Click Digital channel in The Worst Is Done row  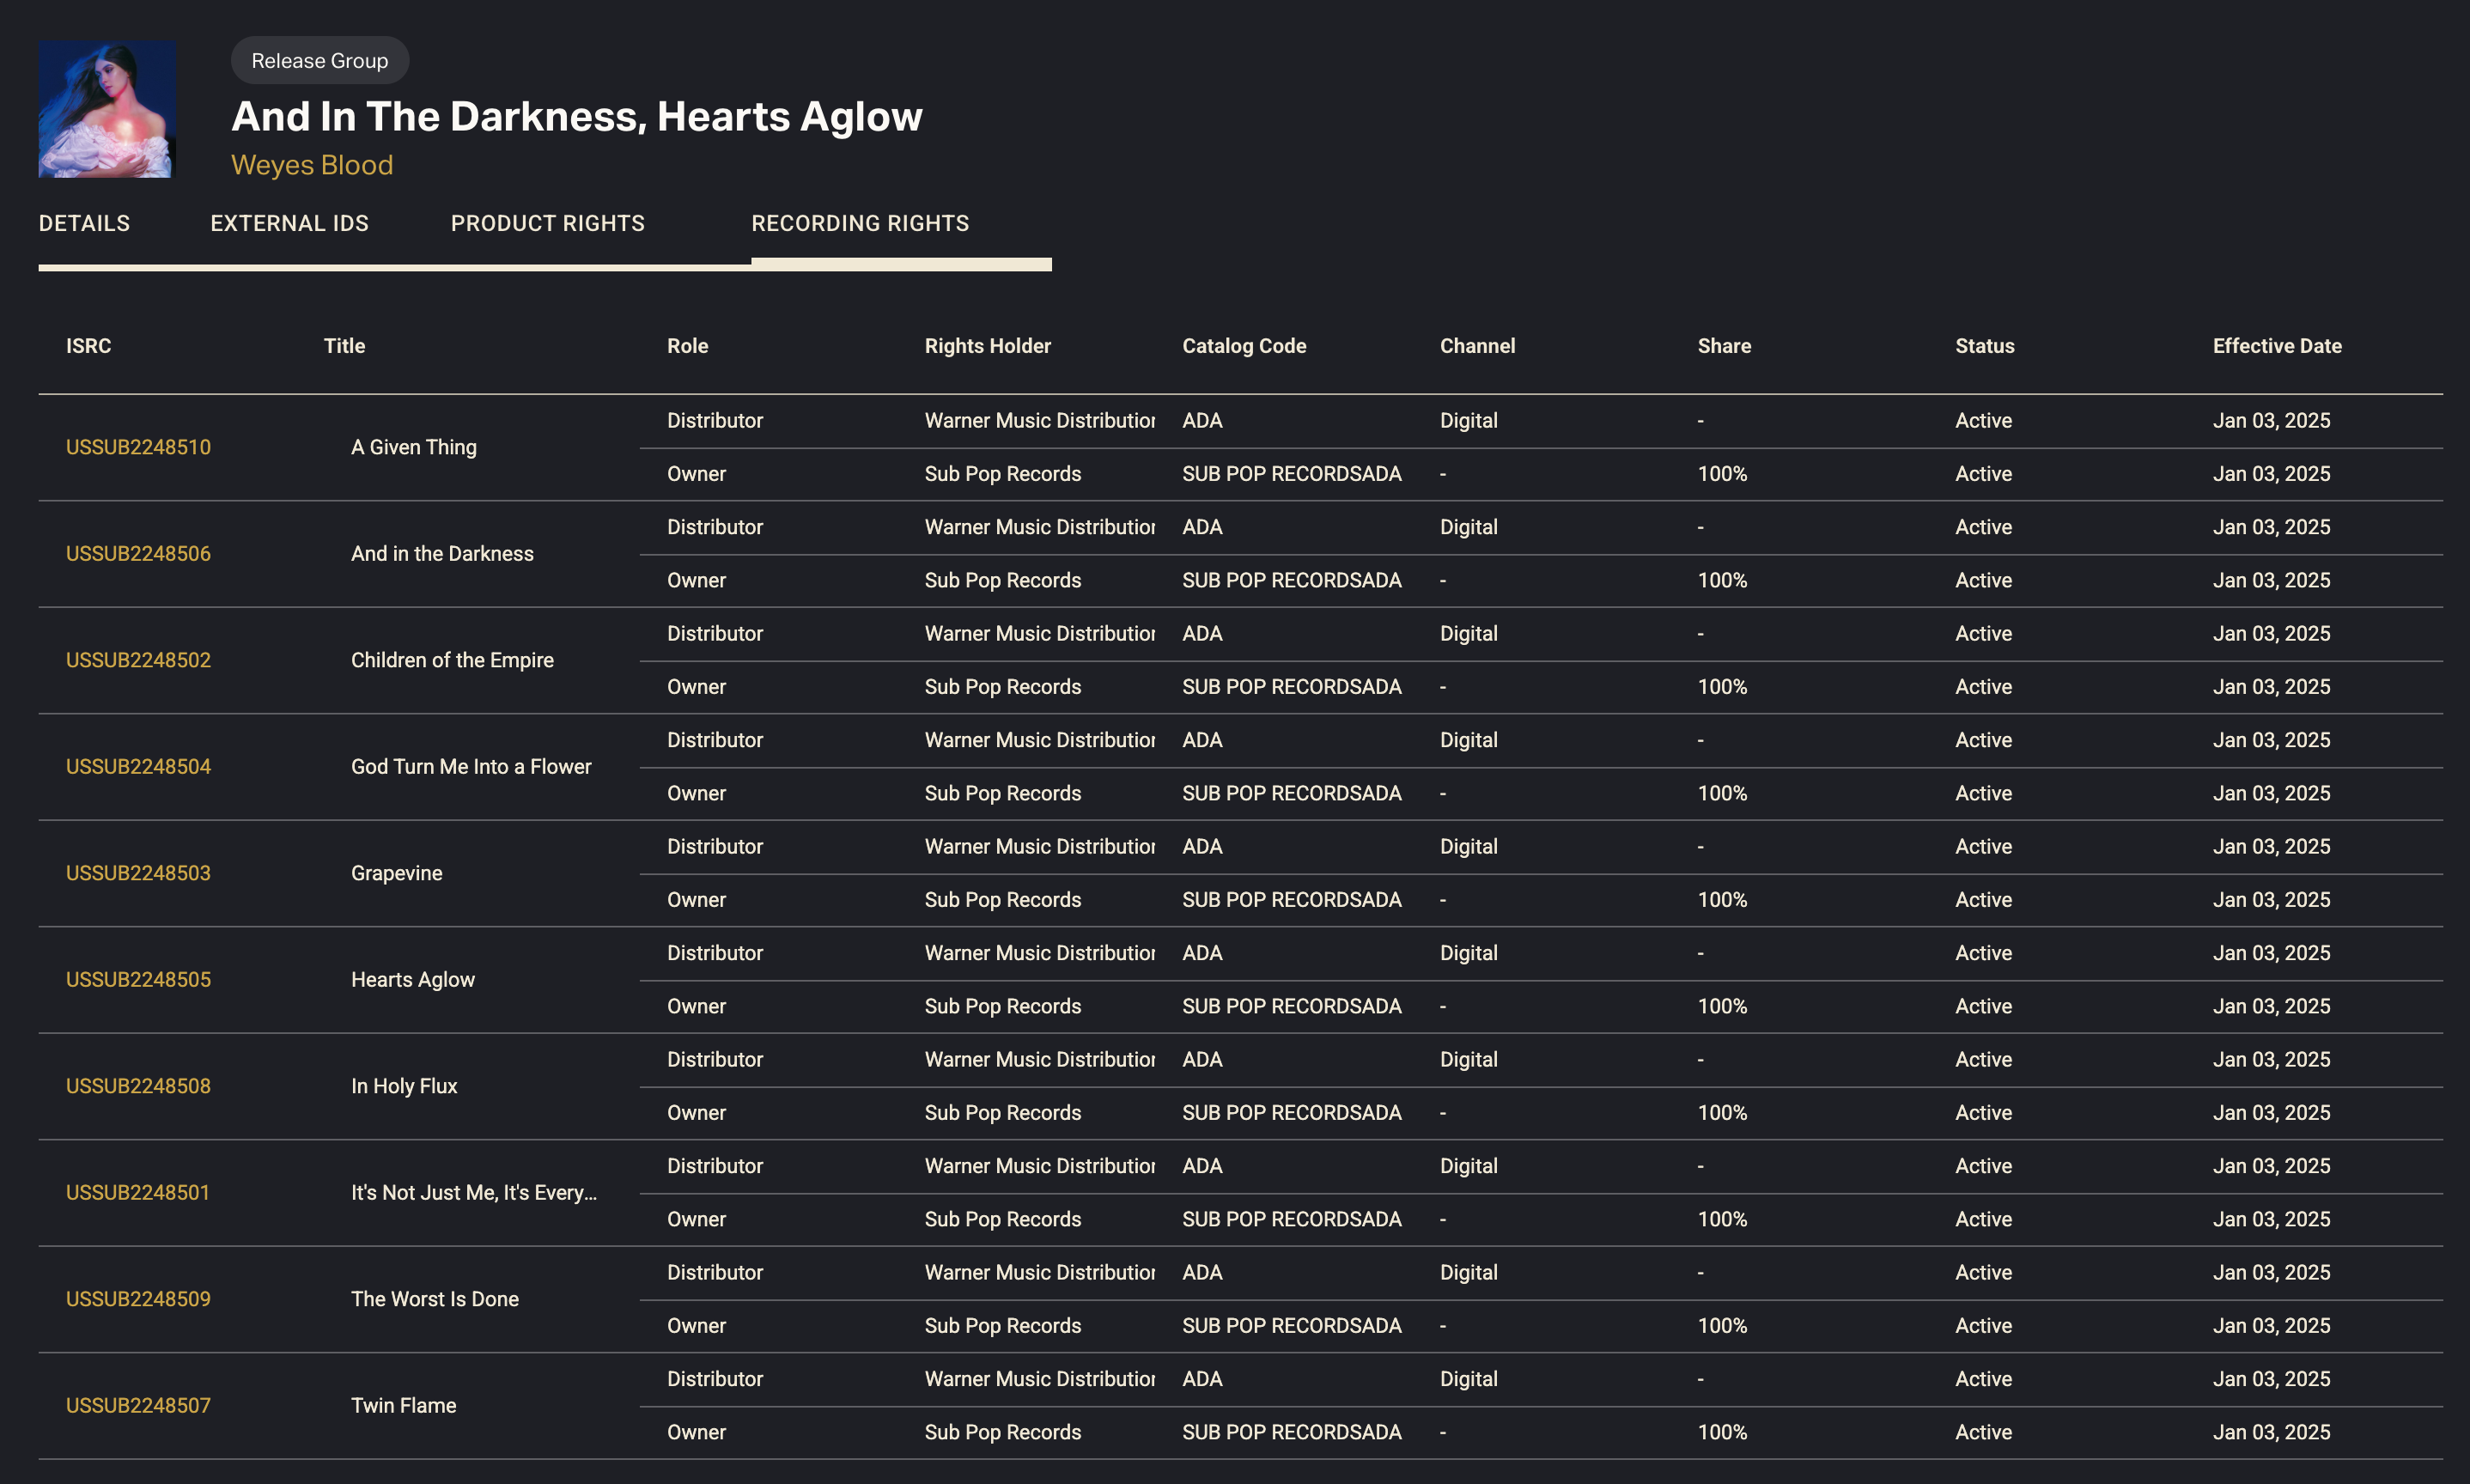pyautogui.click(x=1469, y=1272)
